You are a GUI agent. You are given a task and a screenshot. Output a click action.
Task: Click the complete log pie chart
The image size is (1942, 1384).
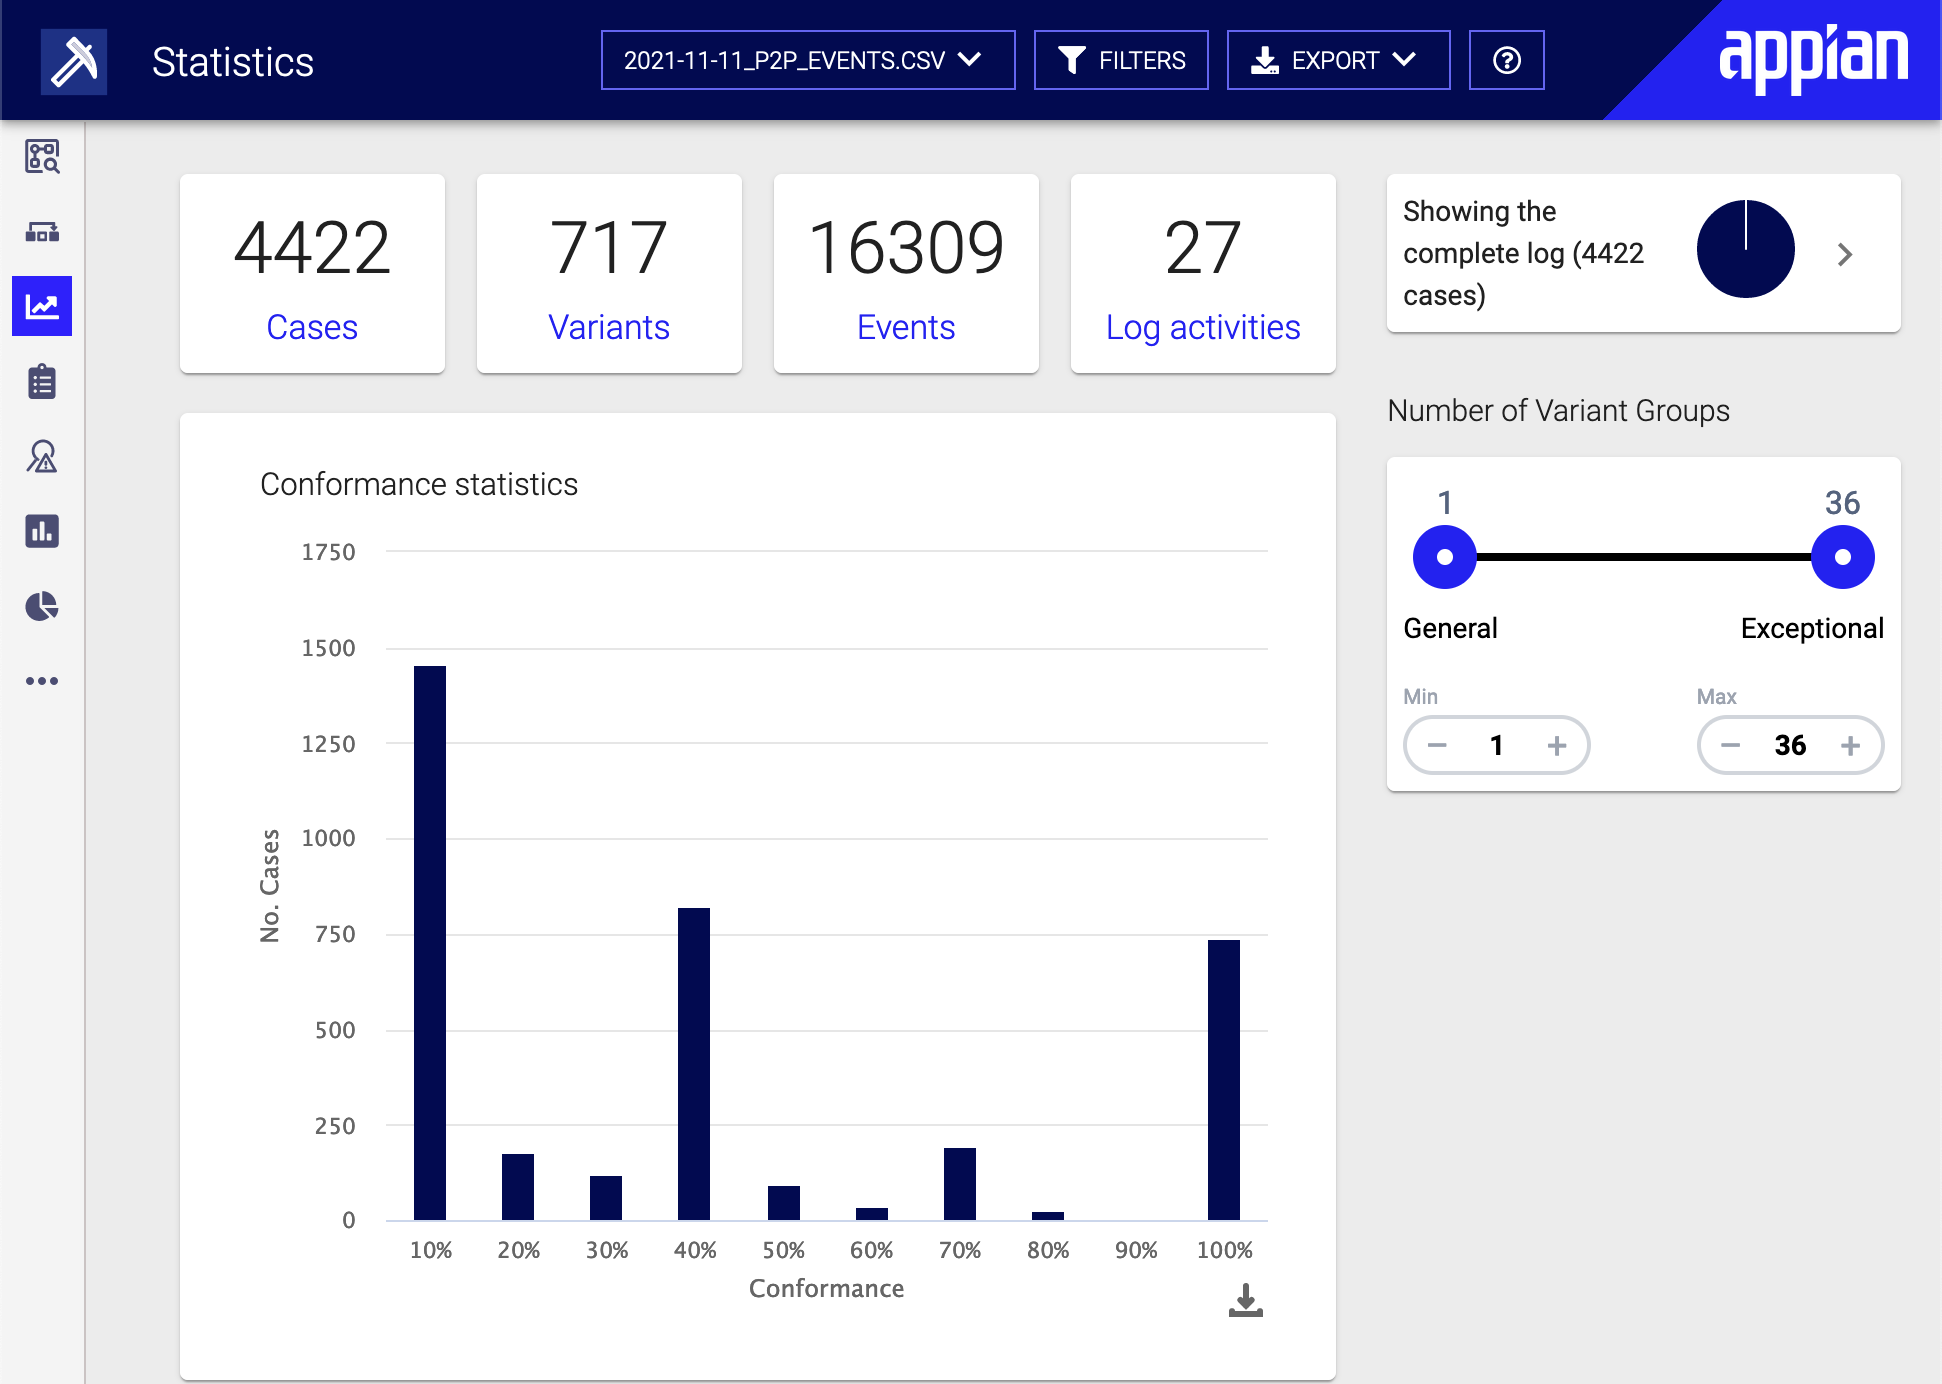click(1745, 249)
